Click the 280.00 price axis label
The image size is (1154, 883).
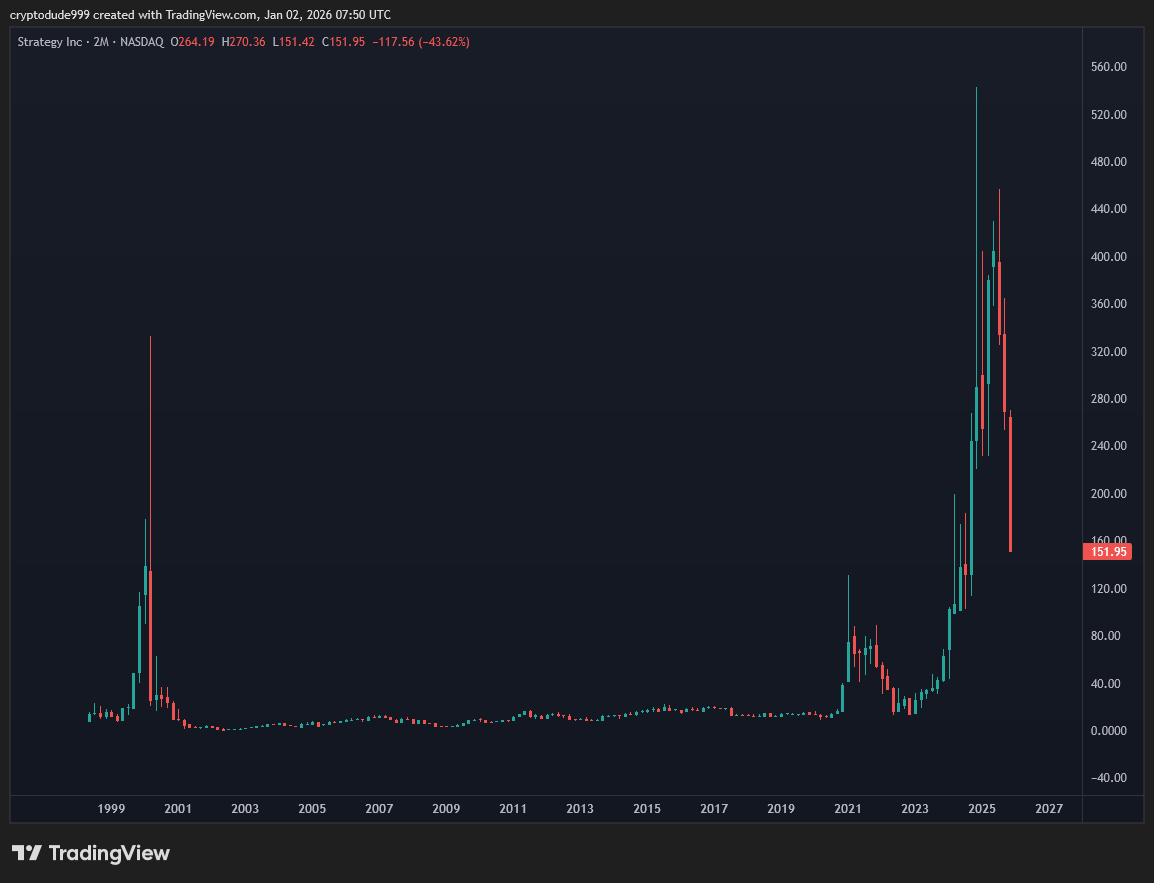(x=1108, y=399)
